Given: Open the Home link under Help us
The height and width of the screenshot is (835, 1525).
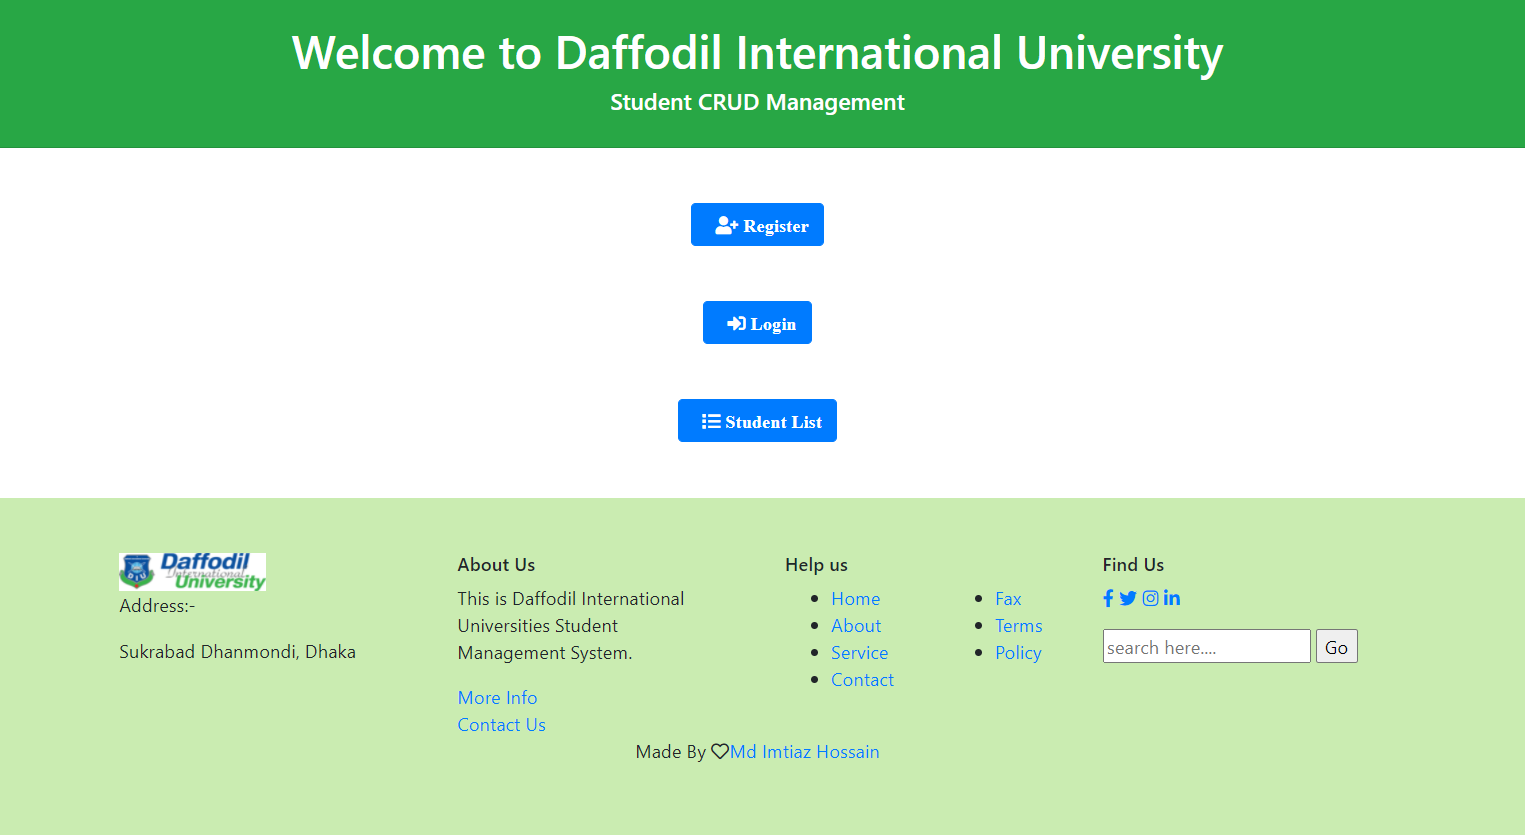Looking at the screenshot, I should coord(855,598).
